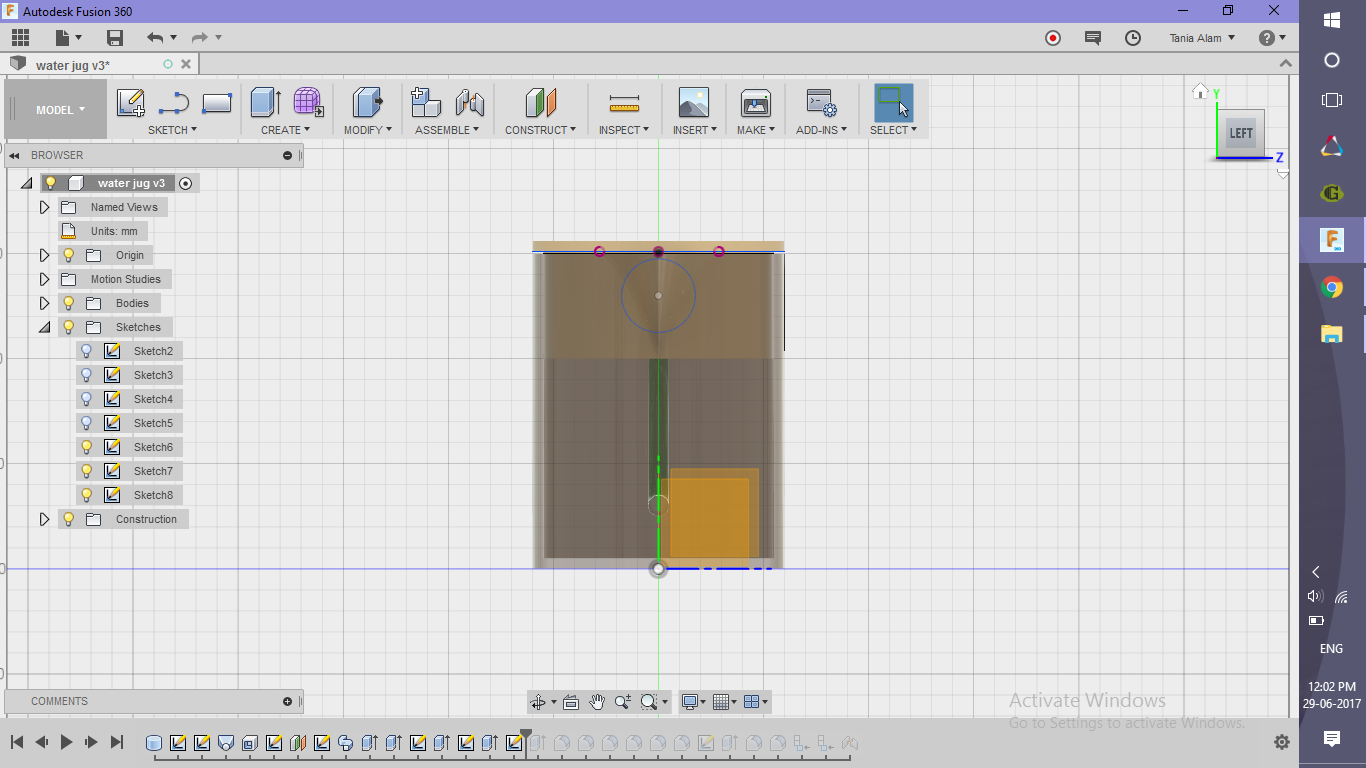
Task: Open the Scripts and Add-Ins icon
Action: 821,103
